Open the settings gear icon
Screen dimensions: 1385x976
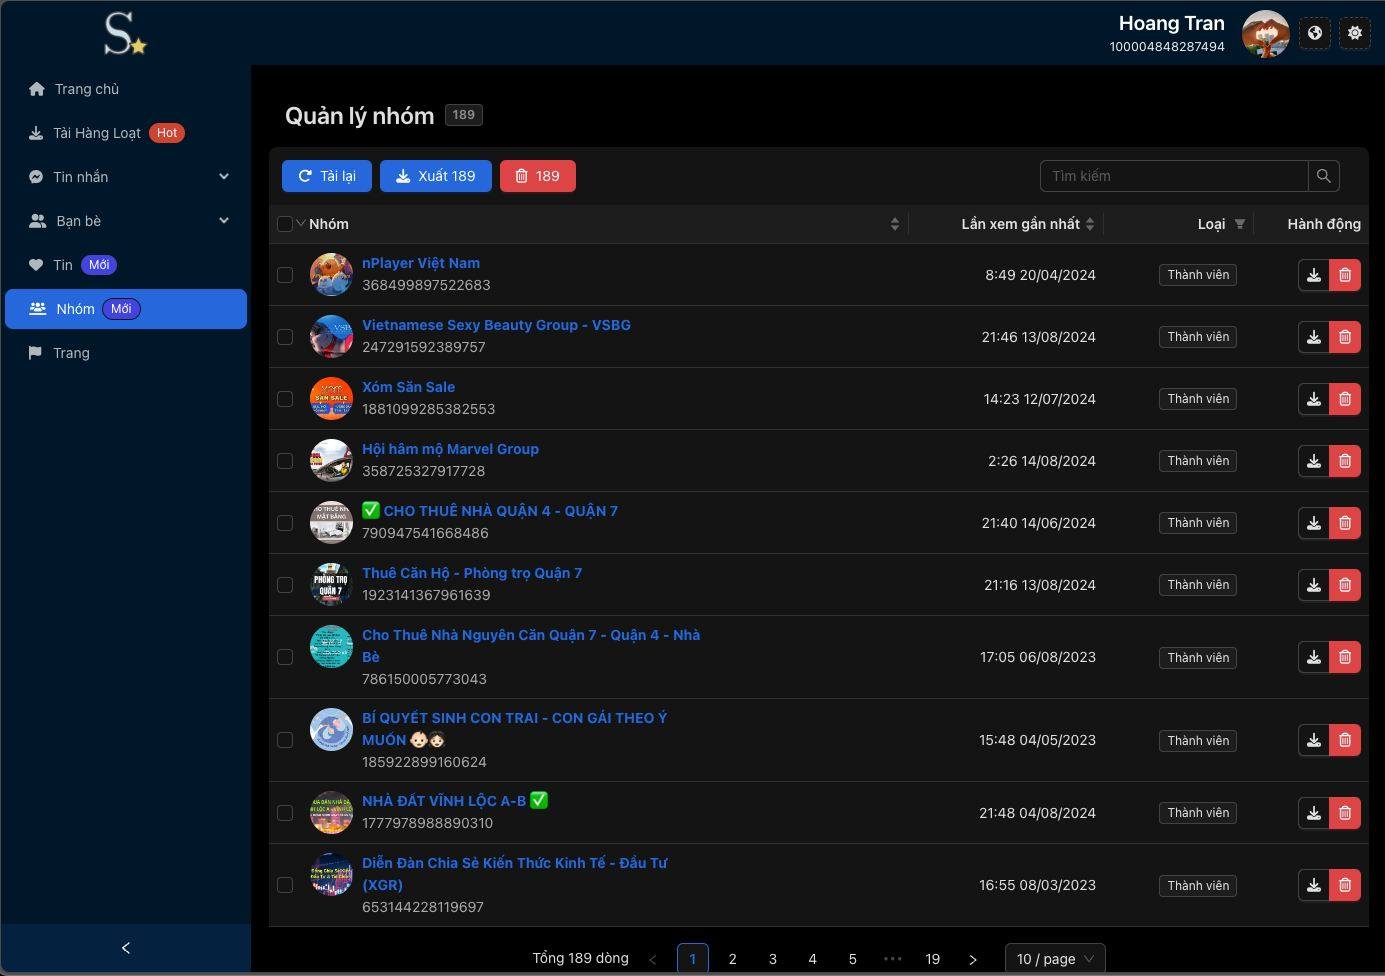1355,33
